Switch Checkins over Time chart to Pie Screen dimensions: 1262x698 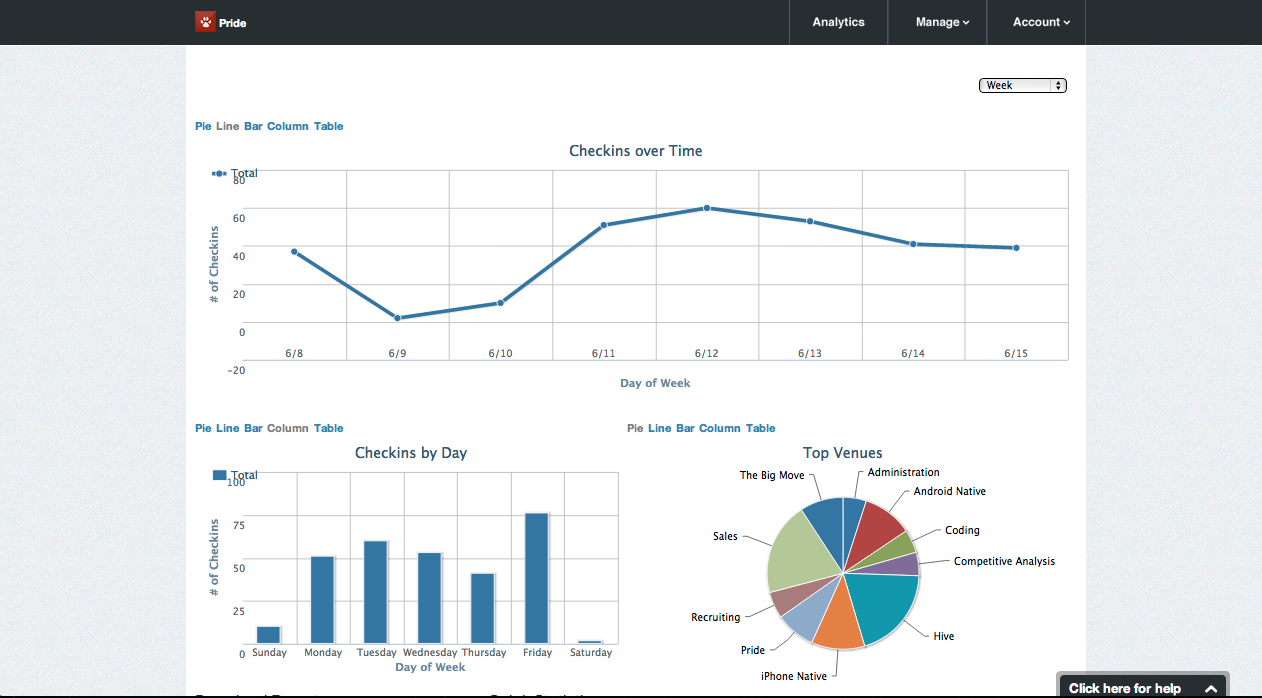[x=203, y=127]
